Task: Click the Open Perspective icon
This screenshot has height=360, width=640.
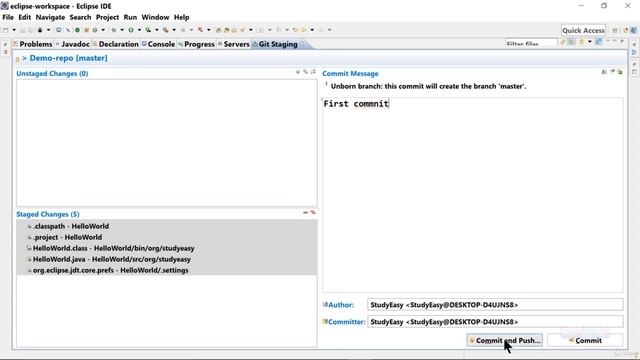Action: pos(615,30)
